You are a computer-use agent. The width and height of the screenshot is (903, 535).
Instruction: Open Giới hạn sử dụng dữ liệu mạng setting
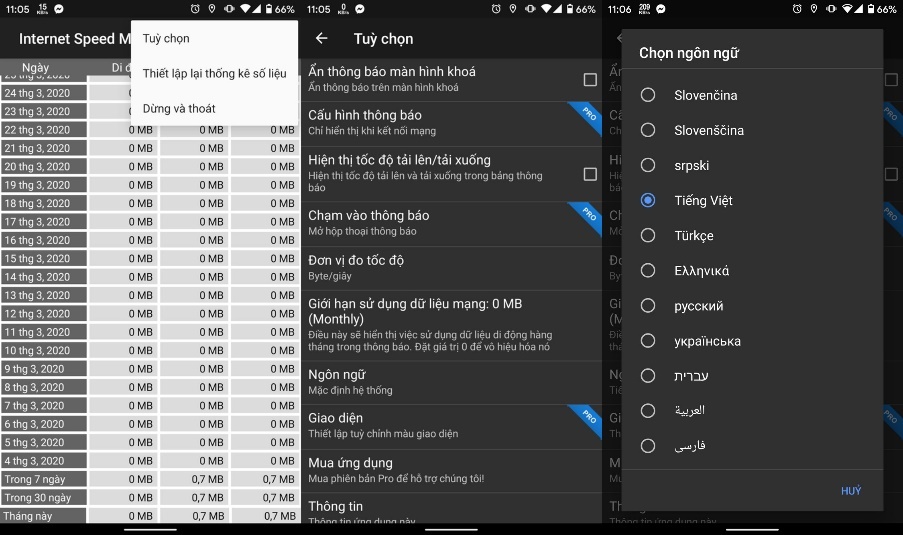tap(450, 324)
